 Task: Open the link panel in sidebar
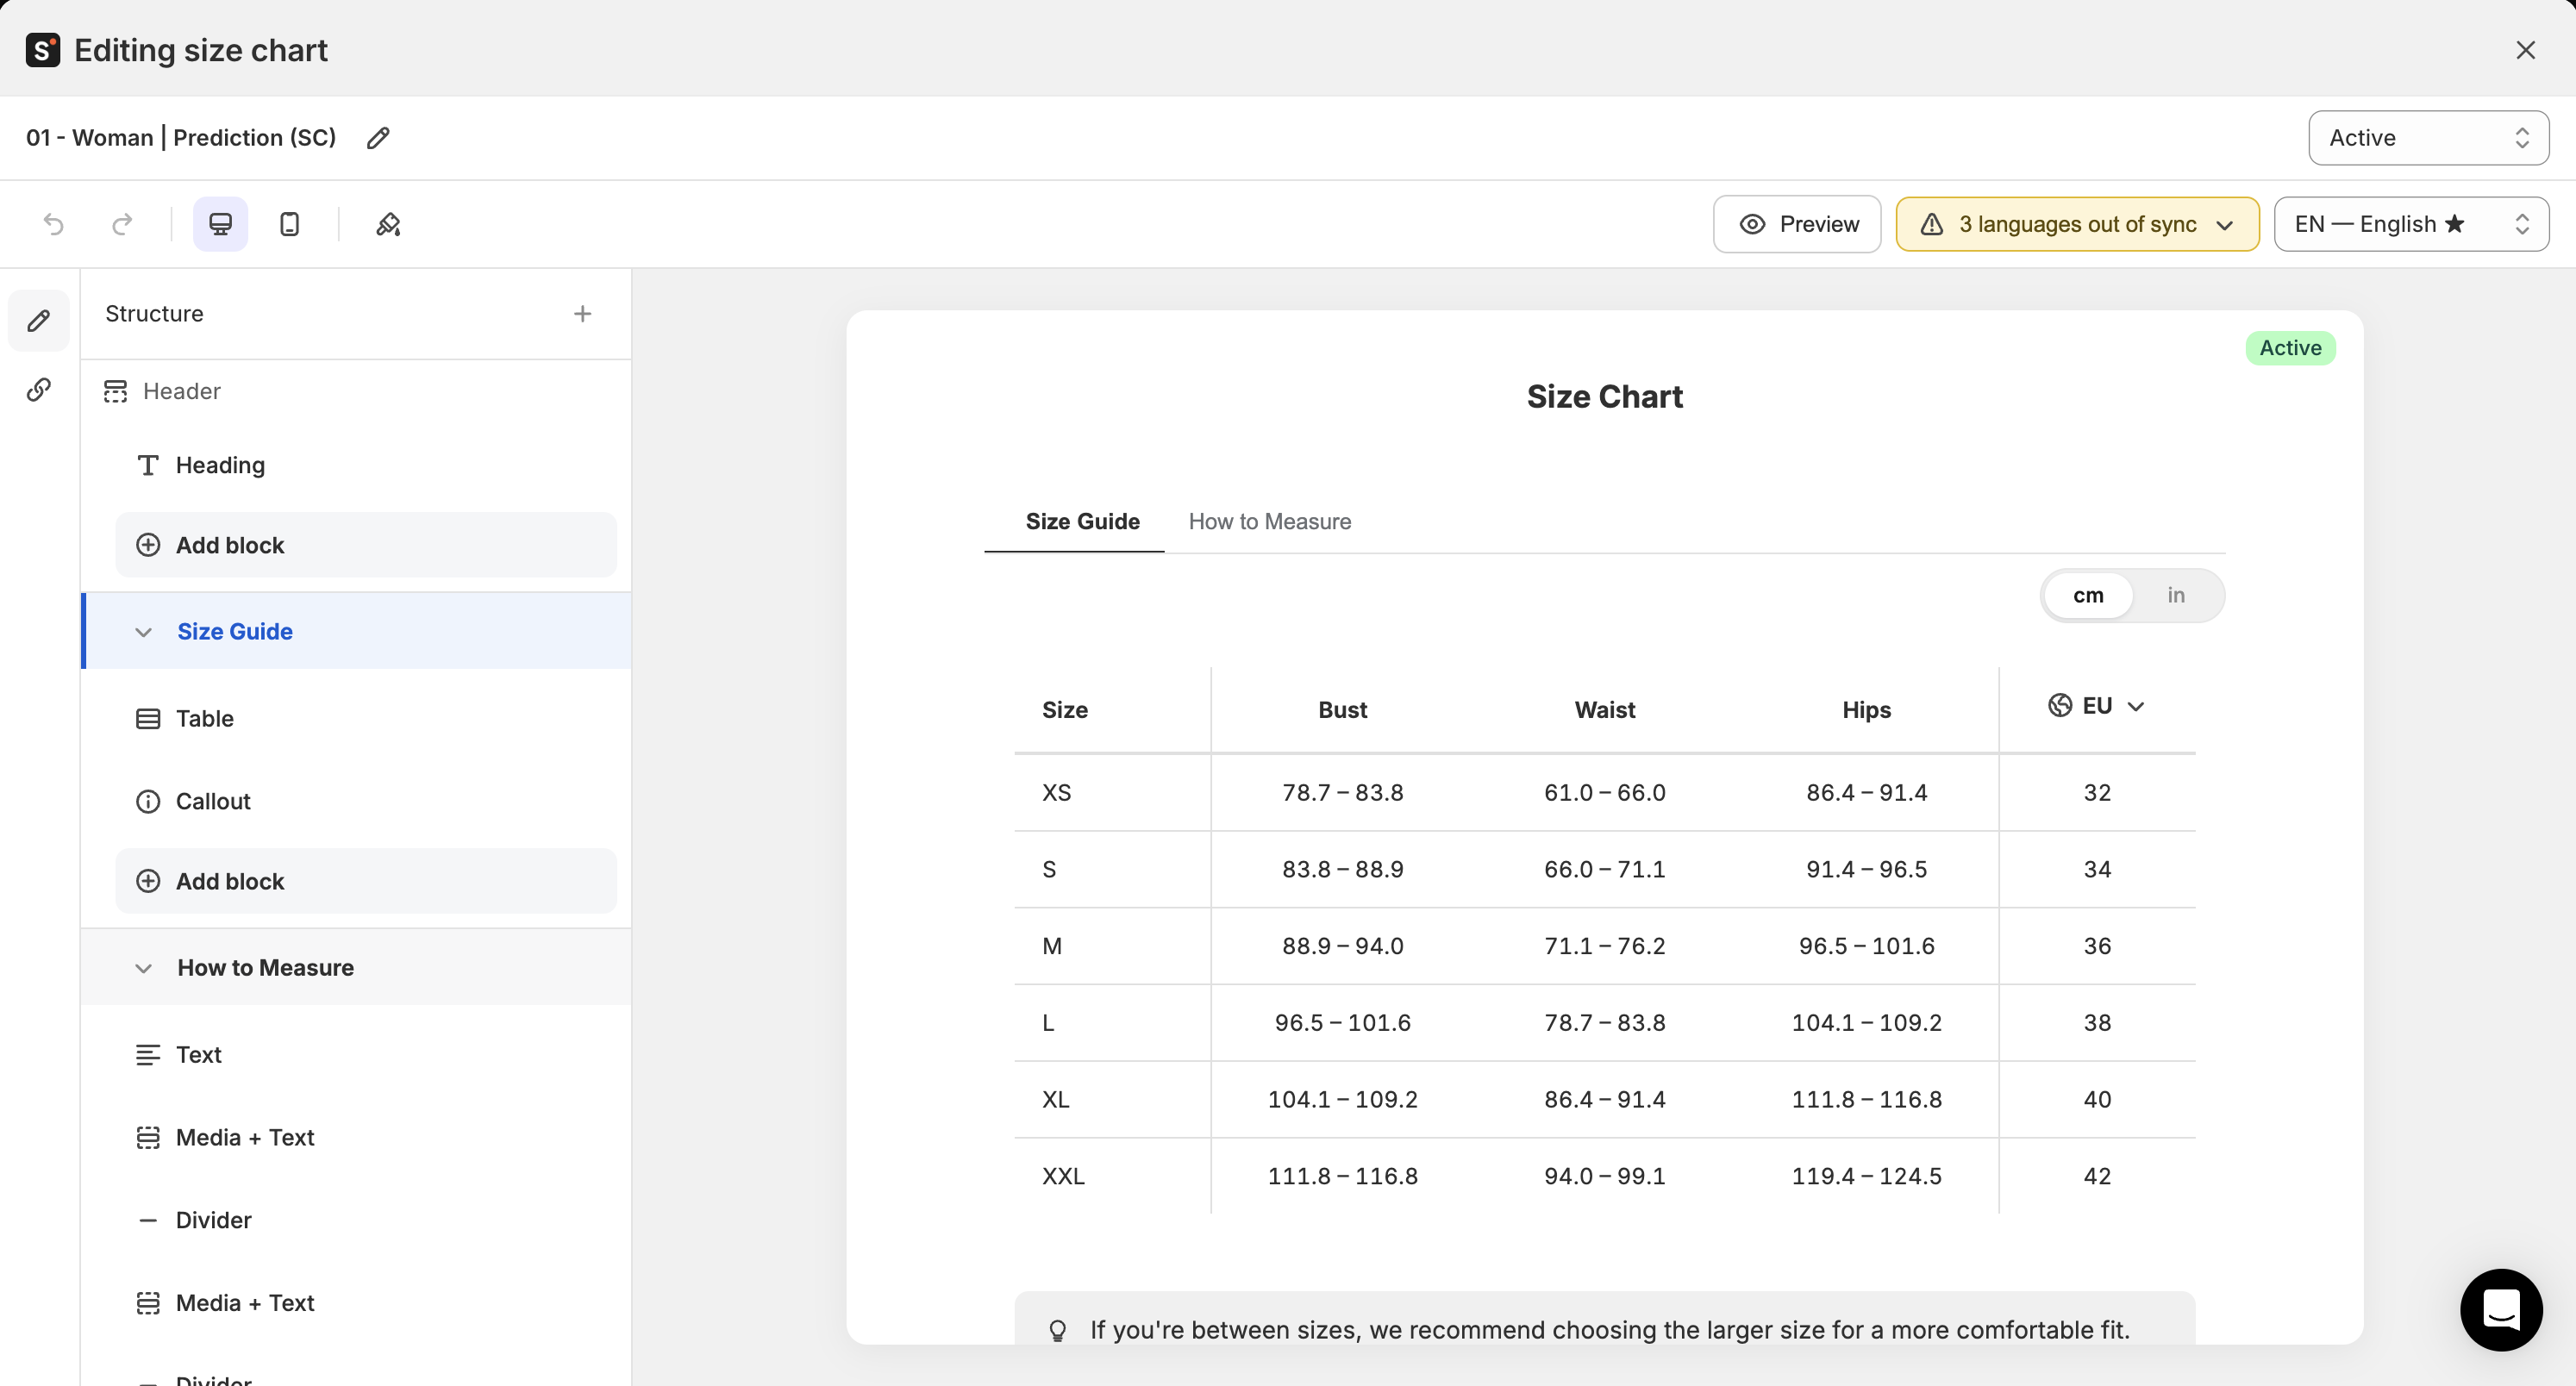[39, 389]
